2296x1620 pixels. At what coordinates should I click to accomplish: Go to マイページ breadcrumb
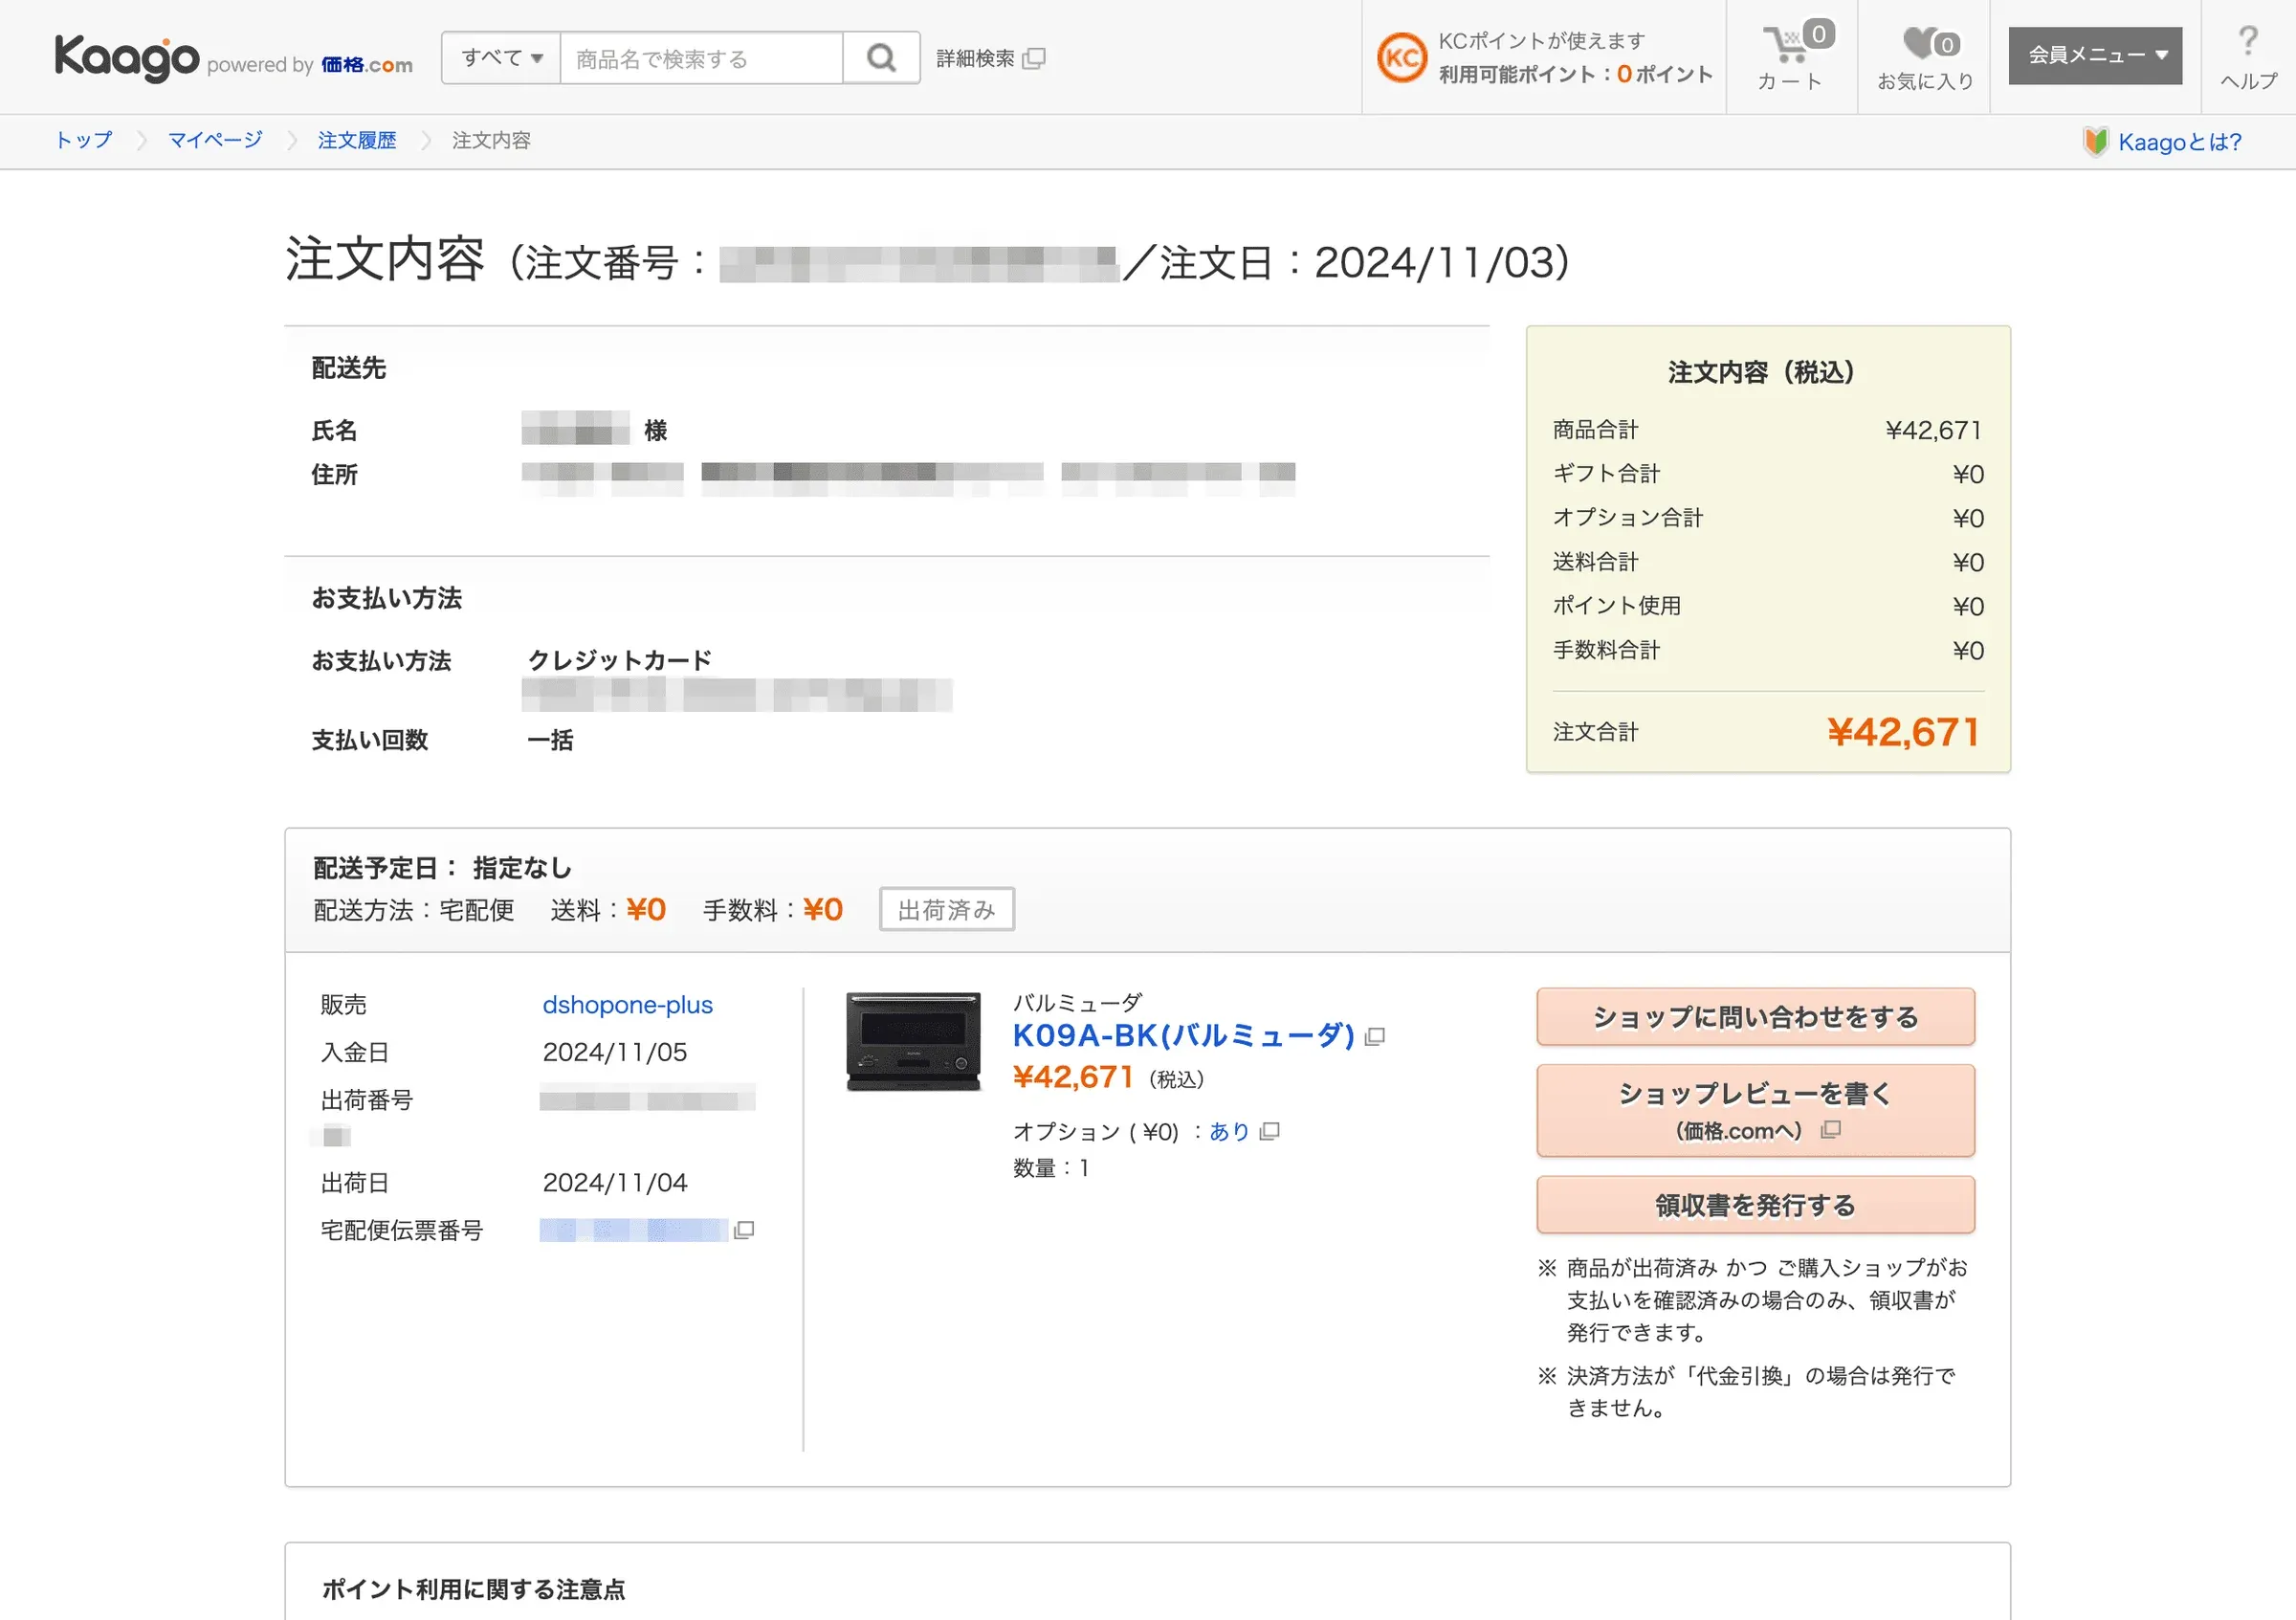click(x=215, y=140)
